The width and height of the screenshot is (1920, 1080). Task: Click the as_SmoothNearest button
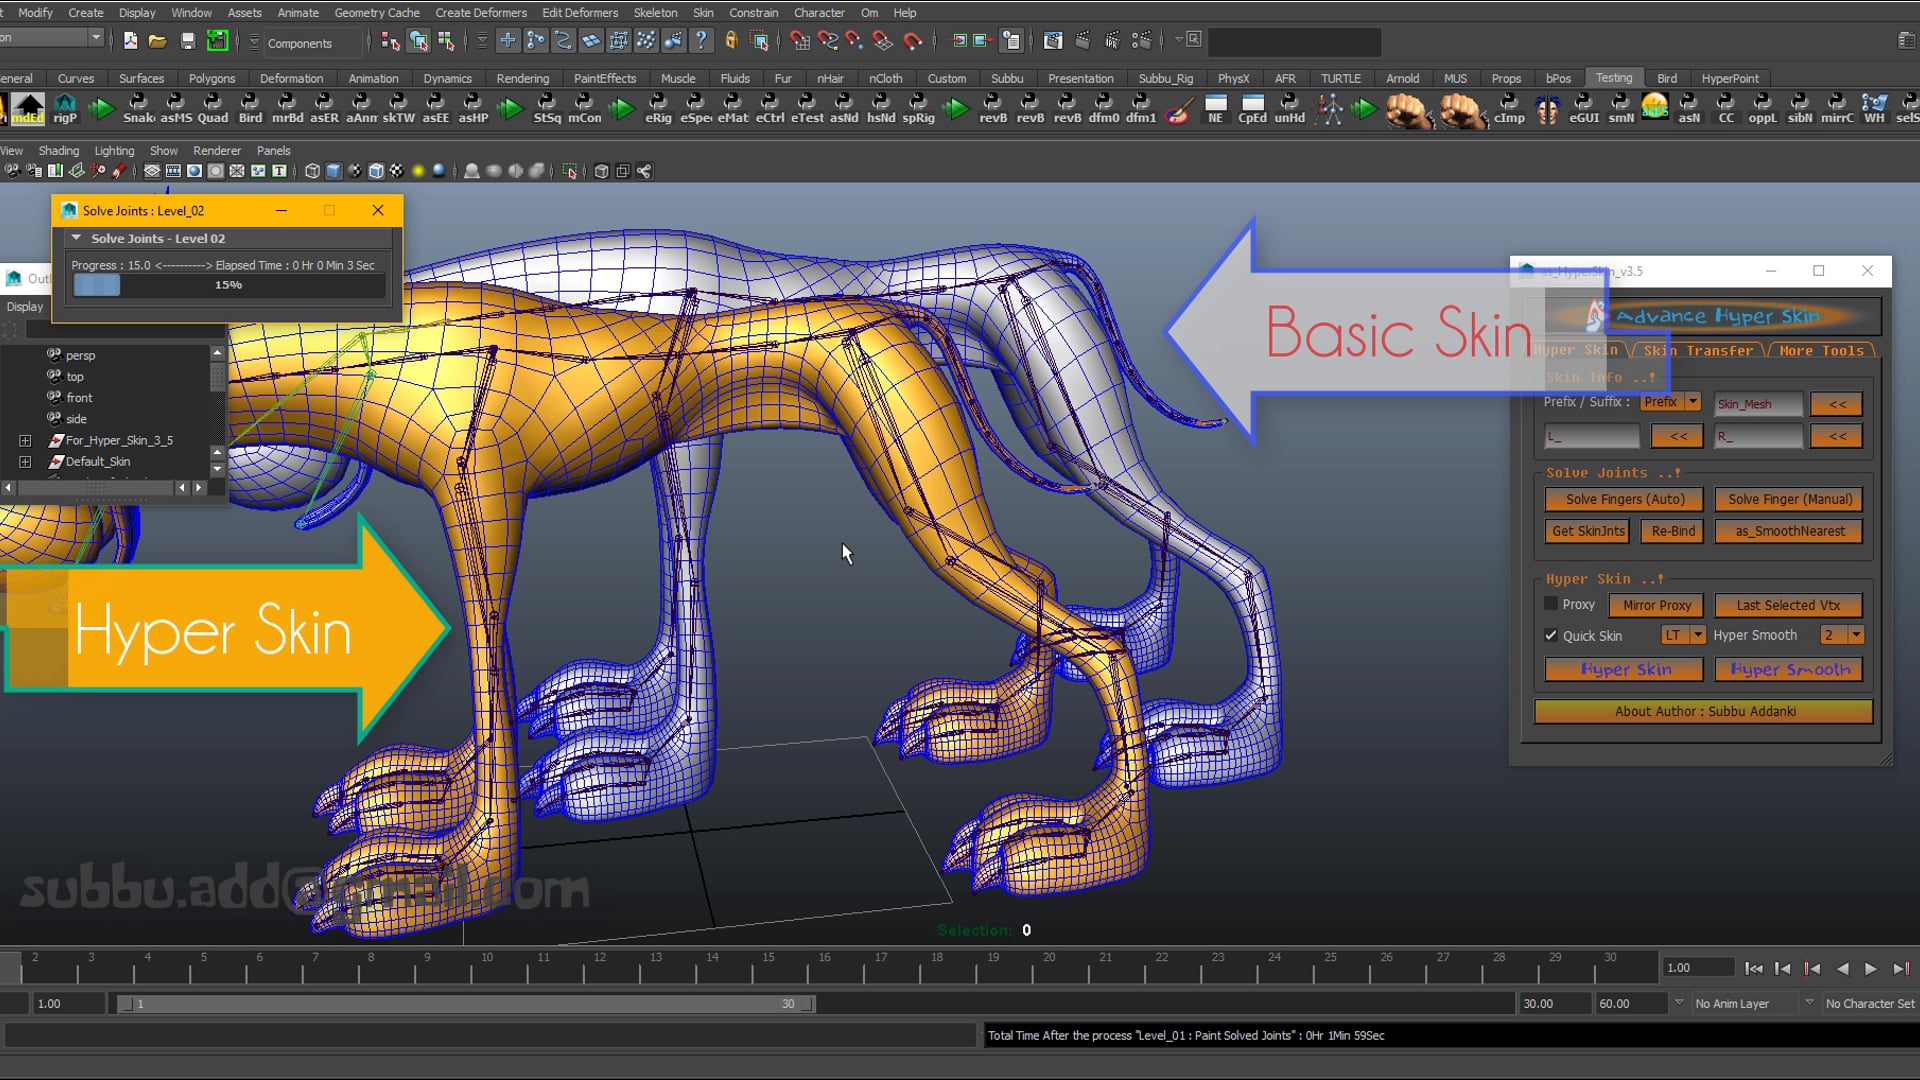(1790, 531)
